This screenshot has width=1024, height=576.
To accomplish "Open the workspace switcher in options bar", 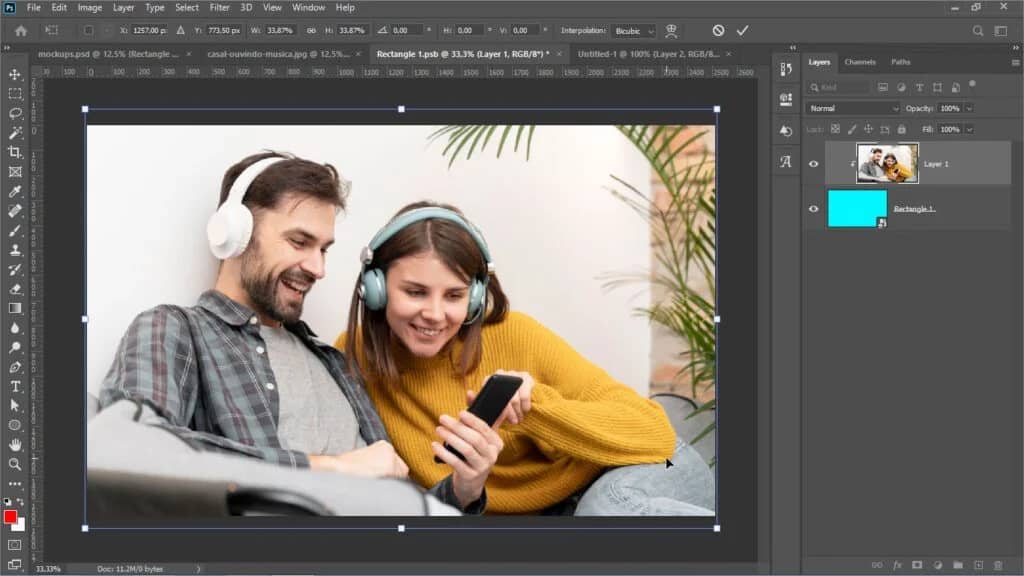I will coord(1000,31).
